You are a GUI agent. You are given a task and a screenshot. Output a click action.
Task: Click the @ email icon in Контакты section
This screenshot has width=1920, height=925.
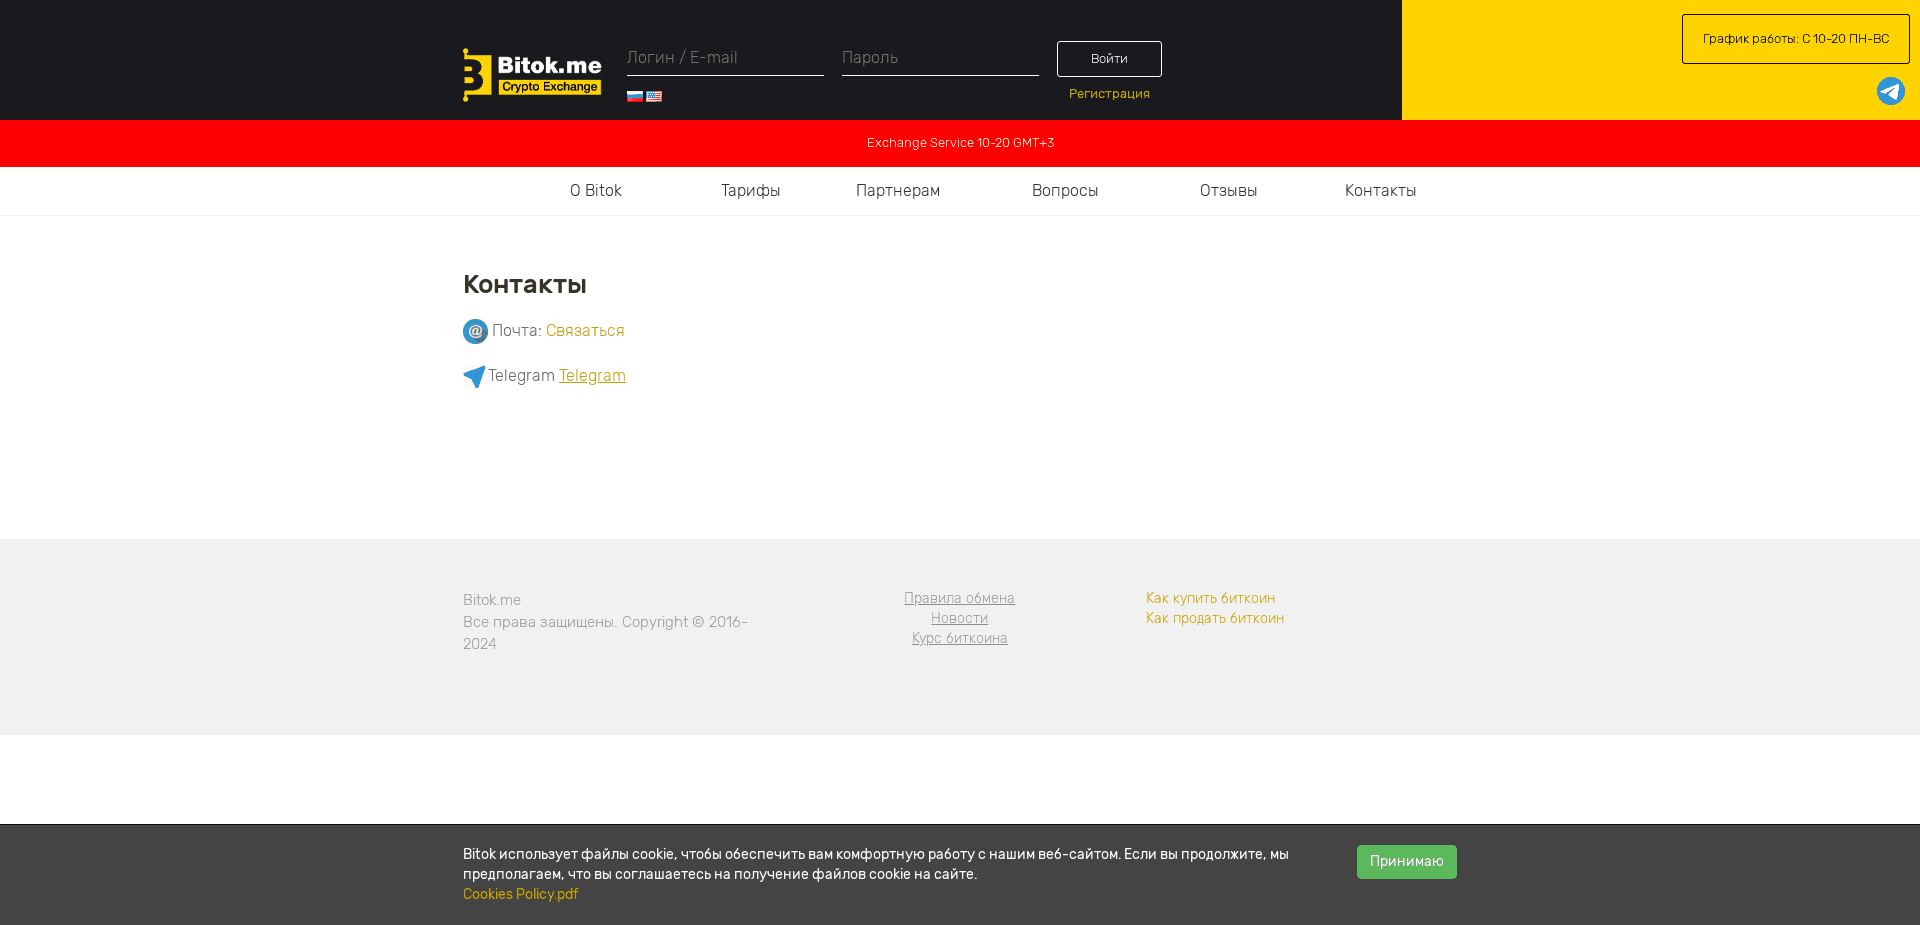click(474, 331)
